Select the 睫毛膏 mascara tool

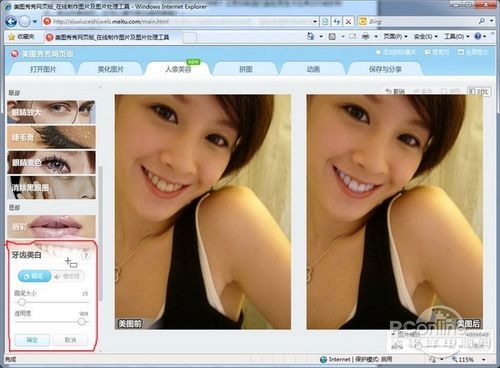pos(51,137)
